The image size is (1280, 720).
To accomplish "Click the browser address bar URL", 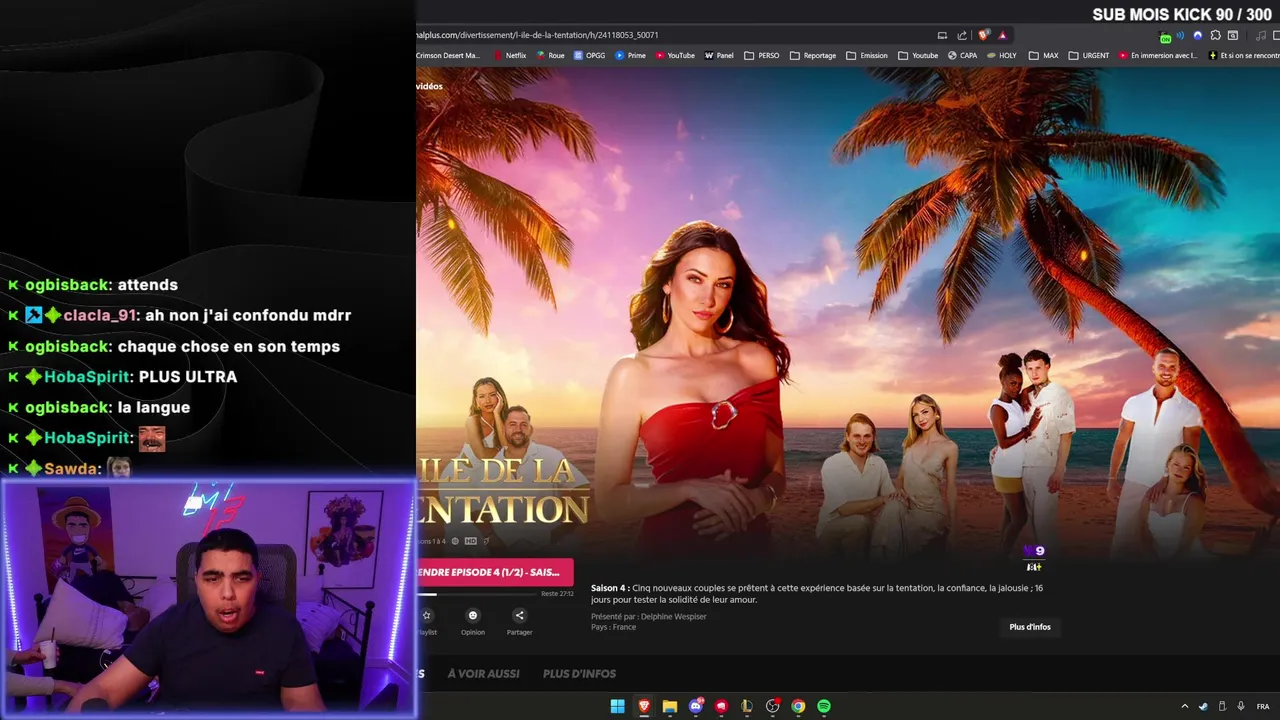I will click(x=537, y=35).
